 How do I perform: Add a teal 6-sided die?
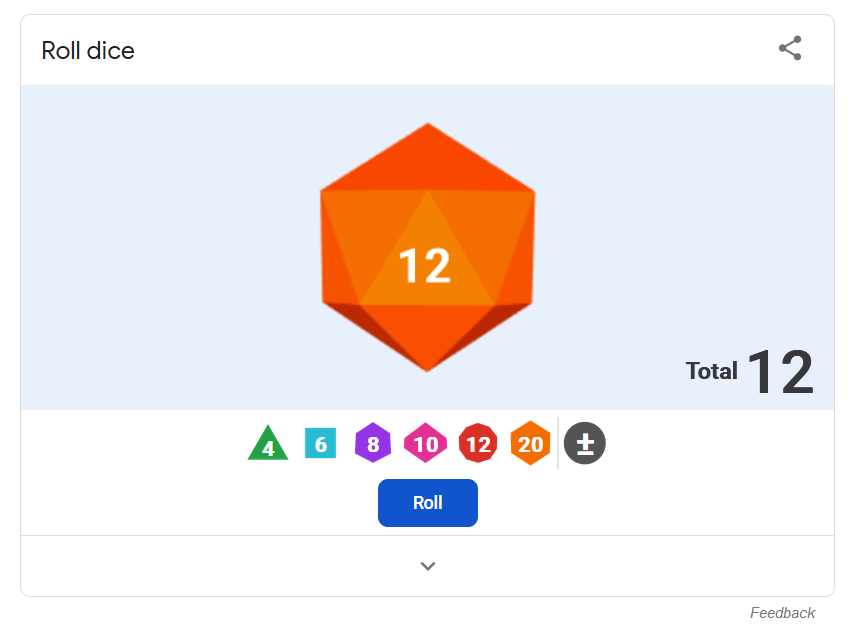coord(320,443)
